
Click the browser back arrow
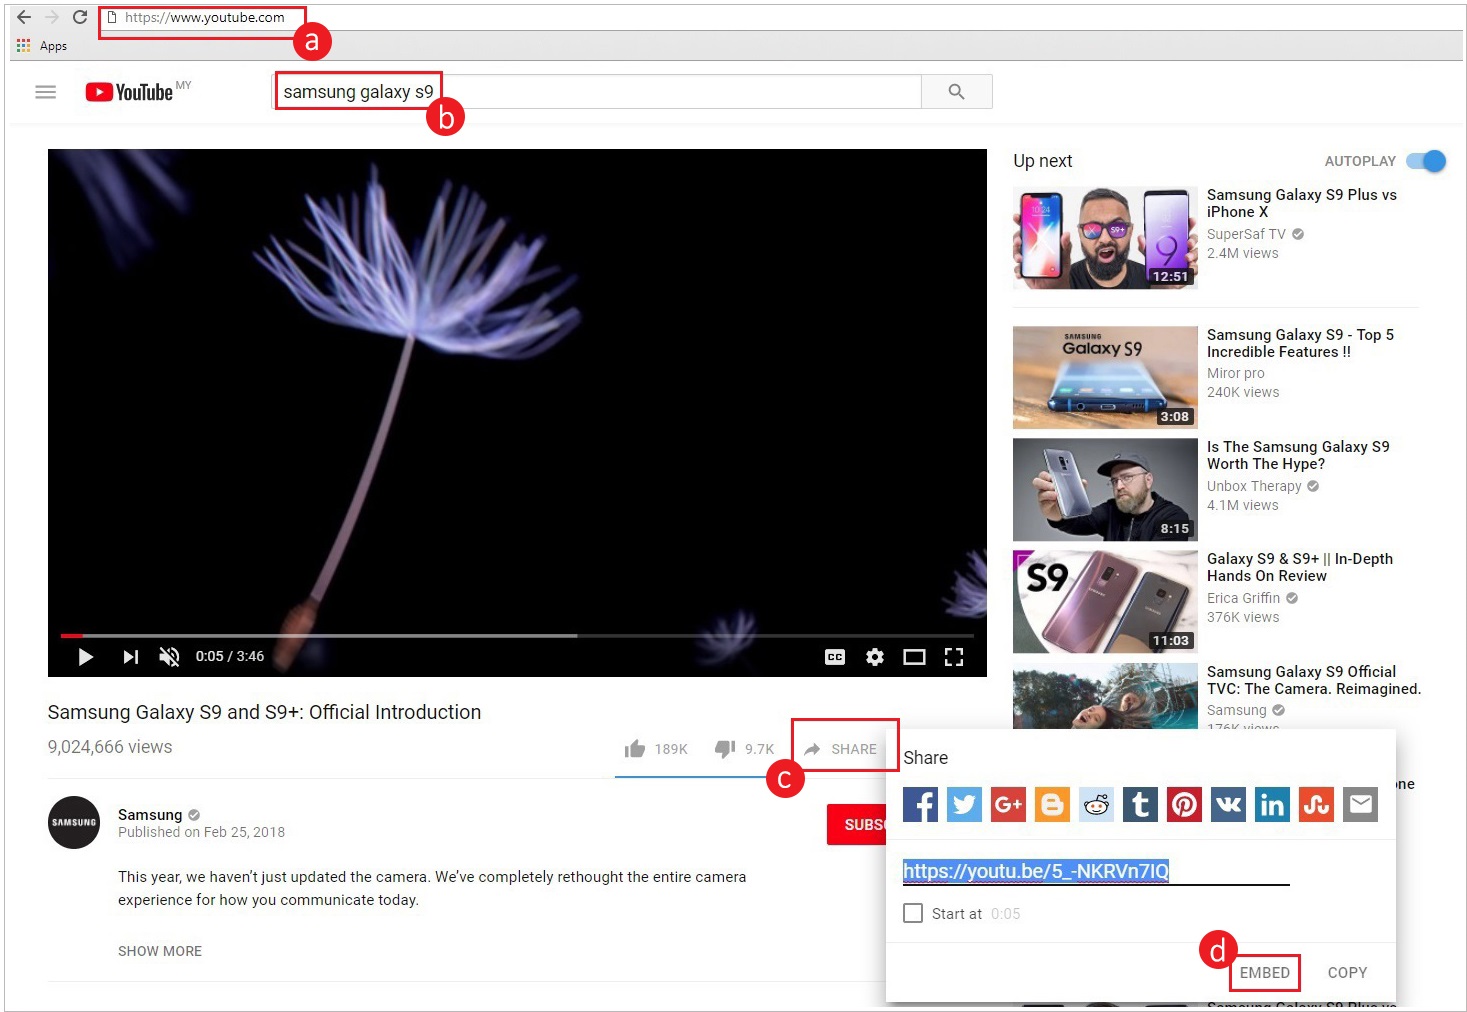pos(24,17)
